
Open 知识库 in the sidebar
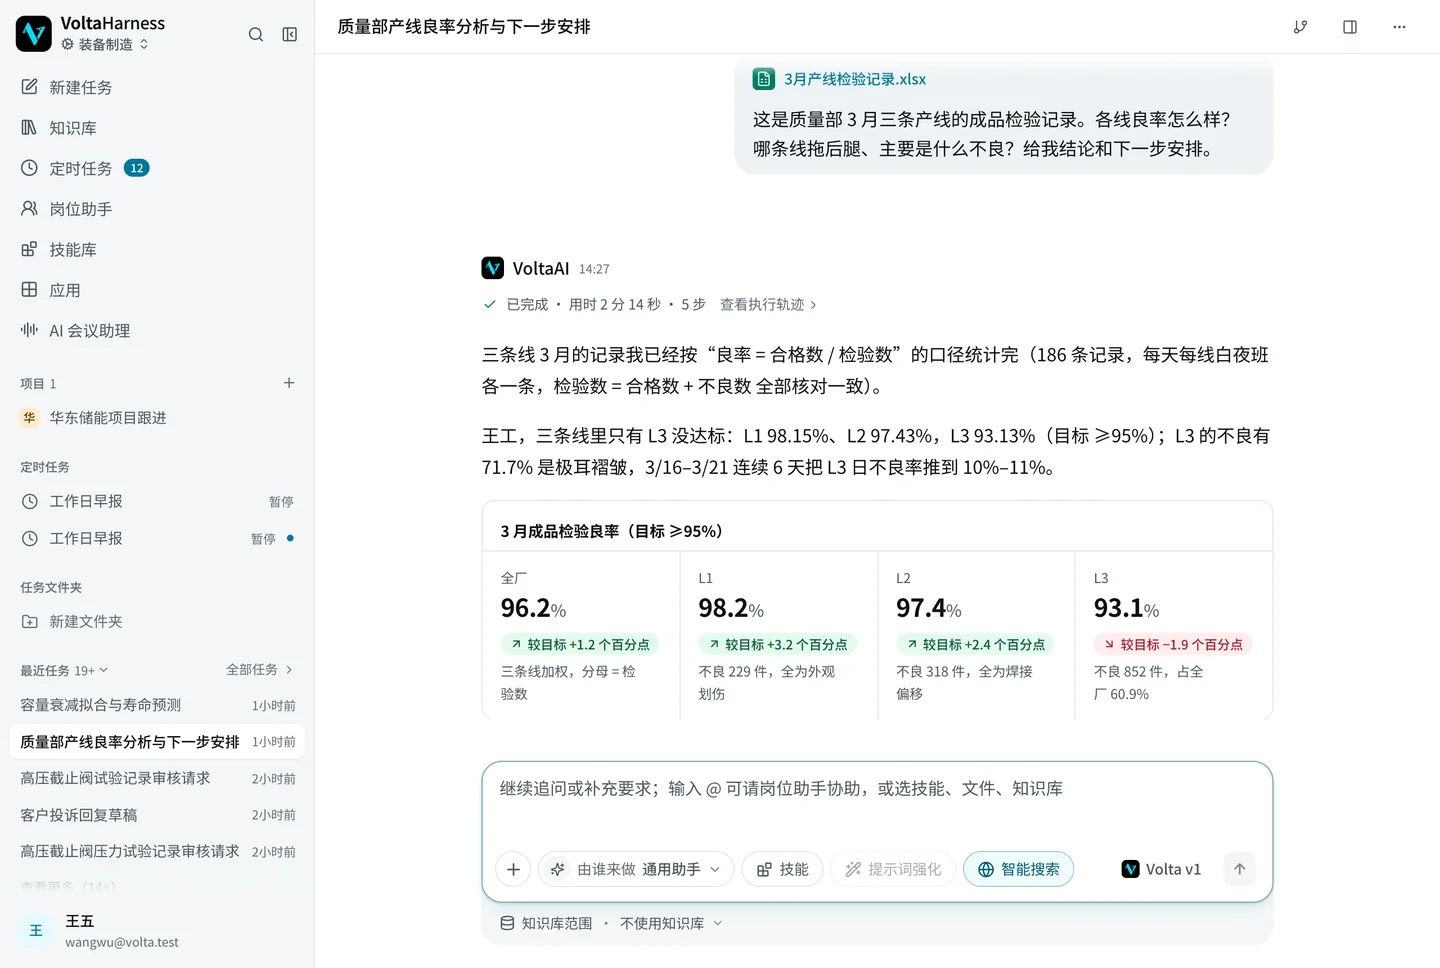(157, 128)
